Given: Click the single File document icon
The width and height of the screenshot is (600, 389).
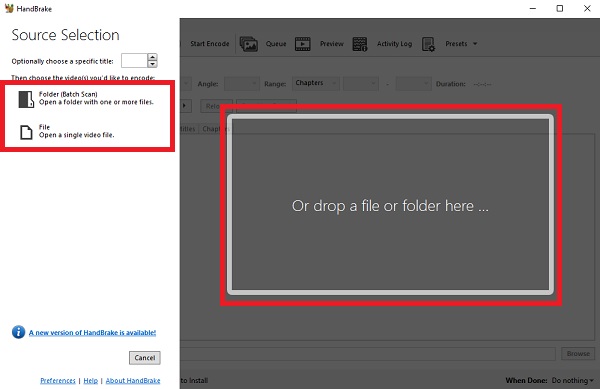Looking at the screenshot, I should pos(26,132).
